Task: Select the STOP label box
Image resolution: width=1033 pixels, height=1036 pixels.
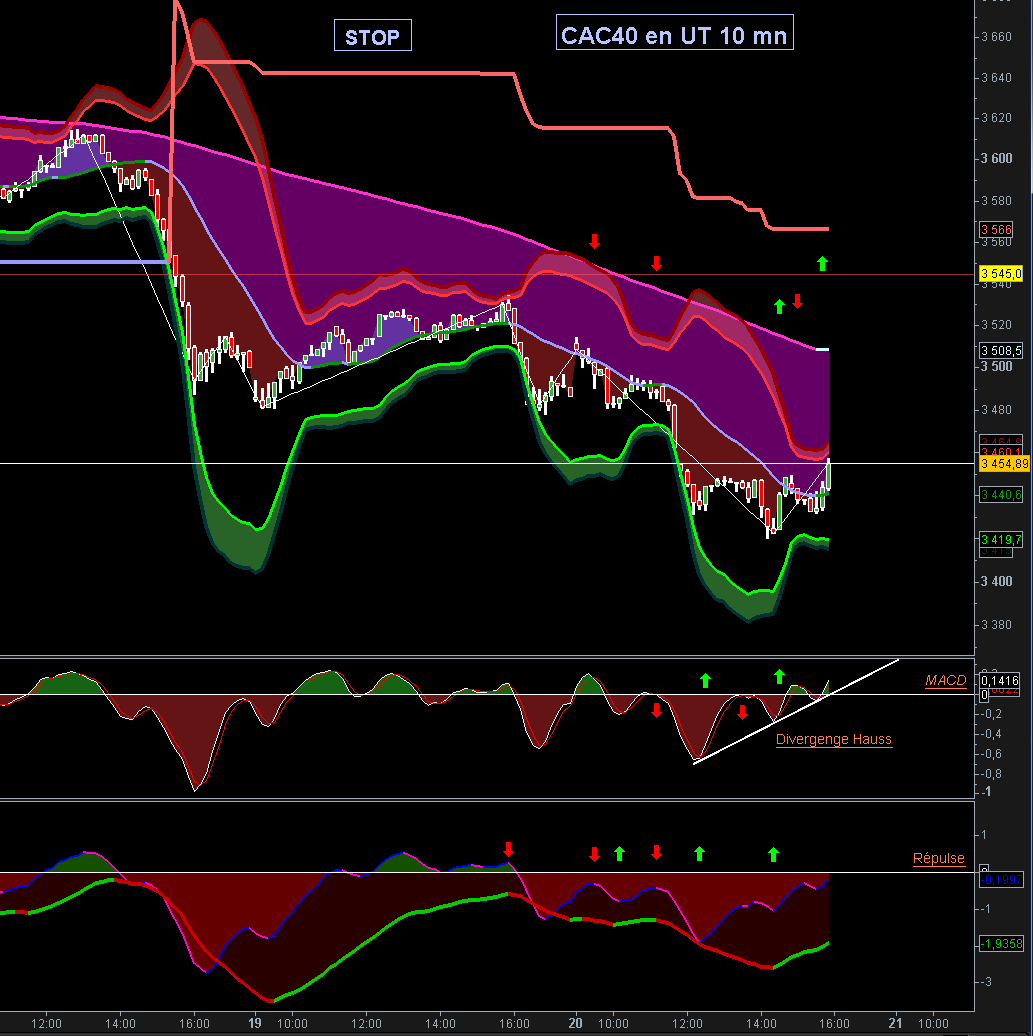Action: (x=373, y=36)
